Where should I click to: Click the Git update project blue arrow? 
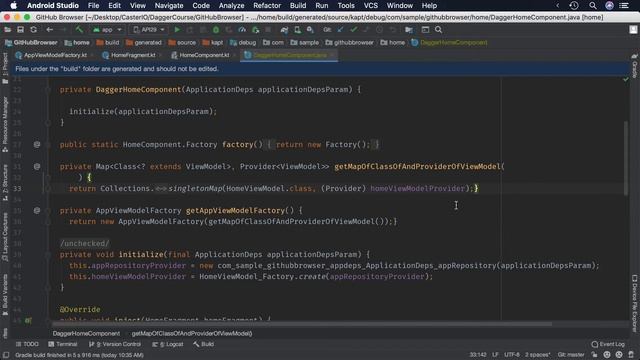(340, 30)
